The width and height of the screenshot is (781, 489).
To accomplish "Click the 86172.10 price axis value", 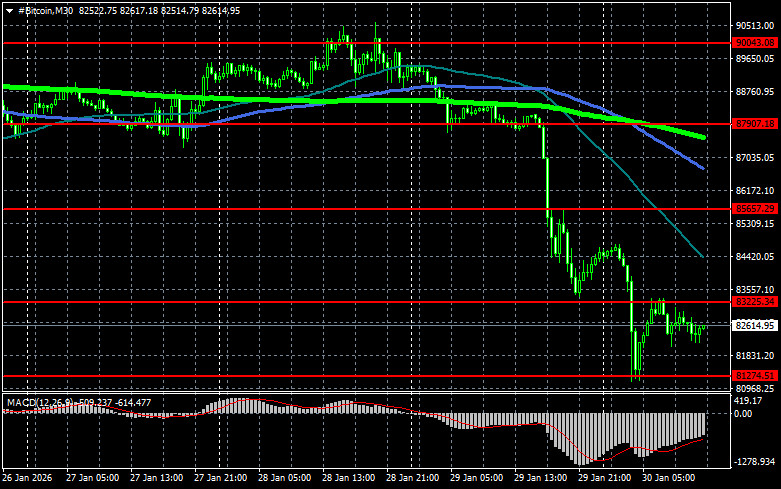I will [x=755, y=191].
